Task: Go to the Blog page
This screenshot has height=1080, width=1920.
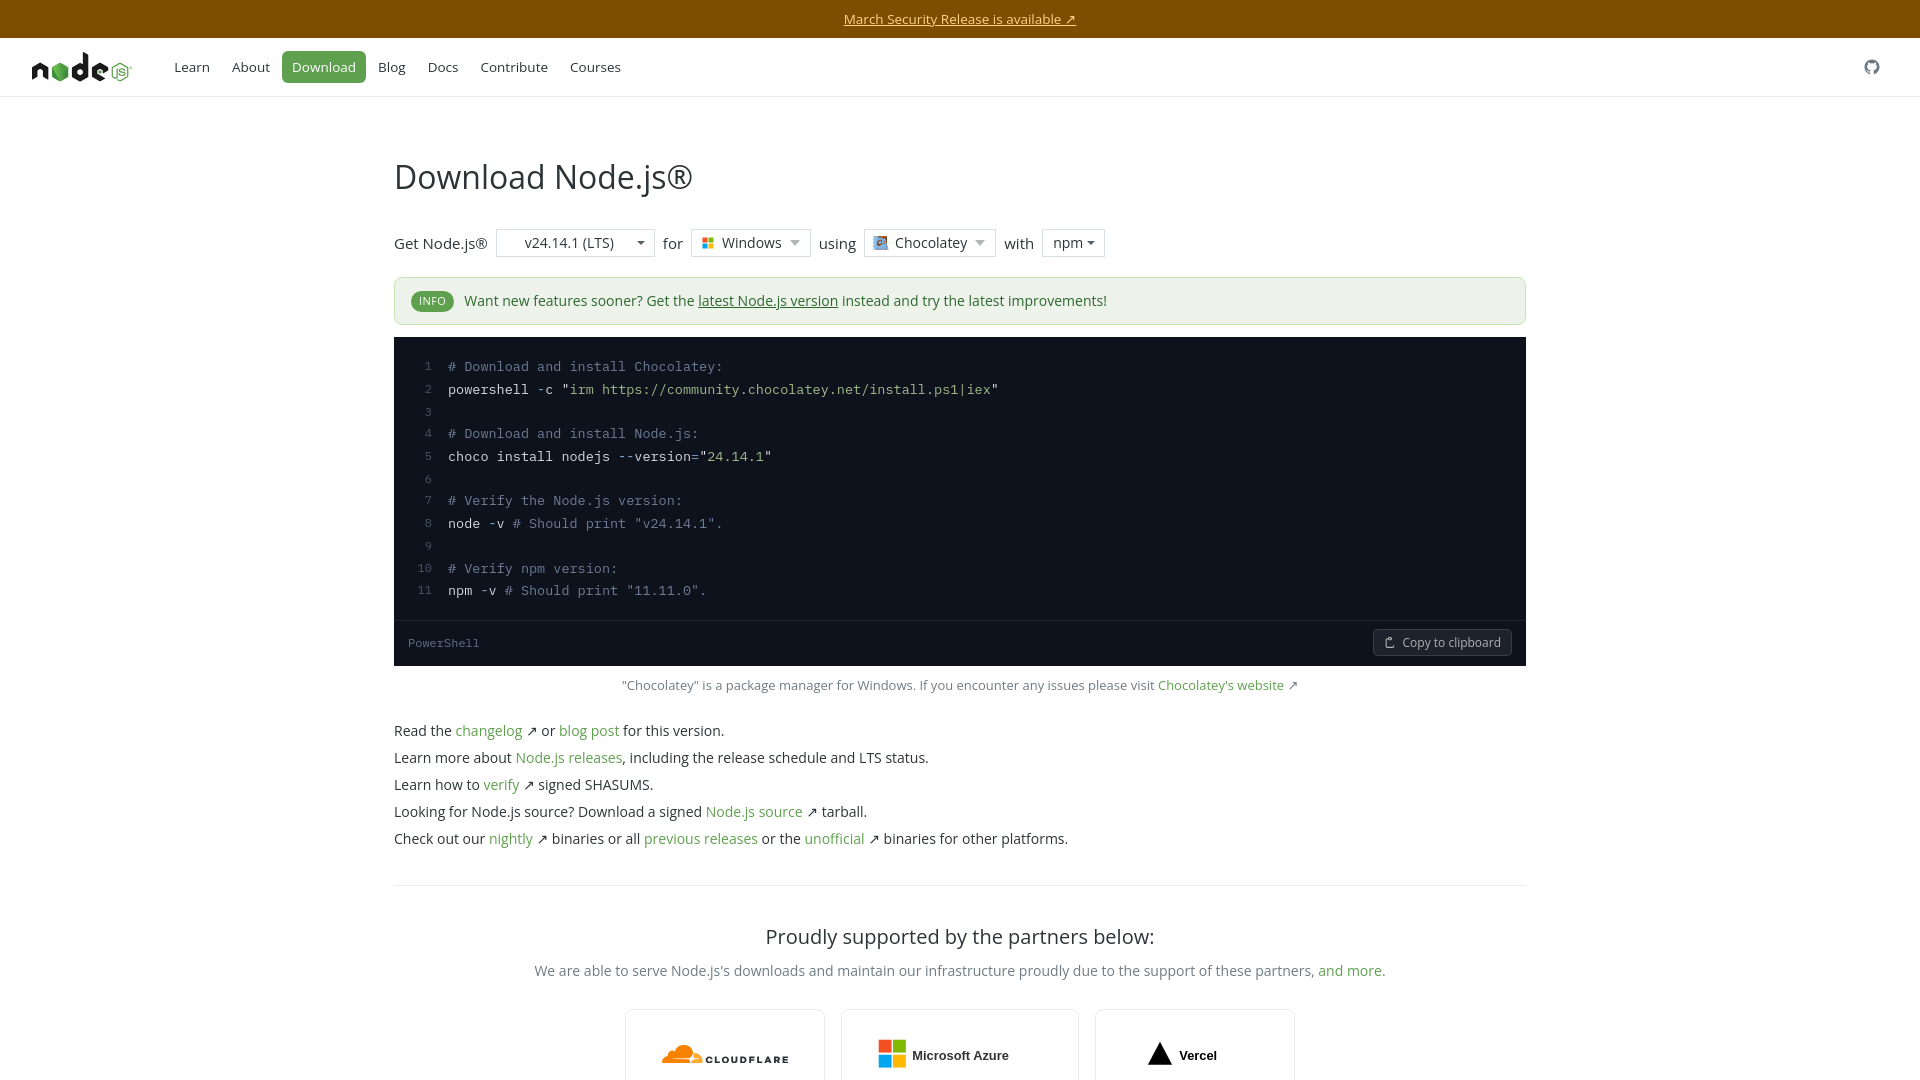Action: click(x=392, y=67)
